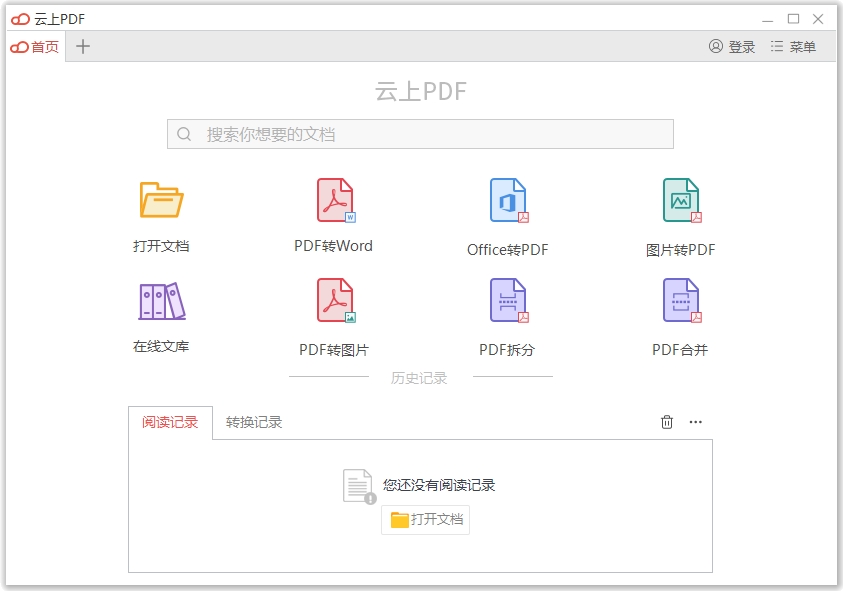Click the 搜索你想要的文档 search field

click(x=420, y=134)
